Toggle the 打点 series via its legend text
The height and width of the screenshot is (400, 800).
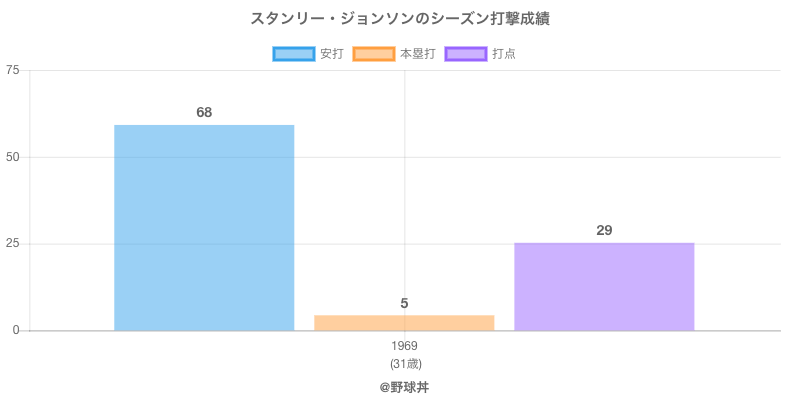[504, 54]
